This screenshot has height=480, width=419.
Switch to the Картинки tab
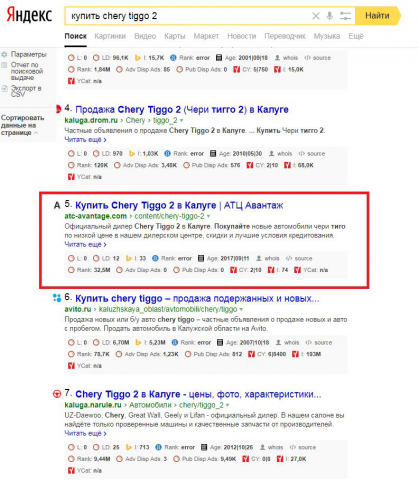[110, 36]
